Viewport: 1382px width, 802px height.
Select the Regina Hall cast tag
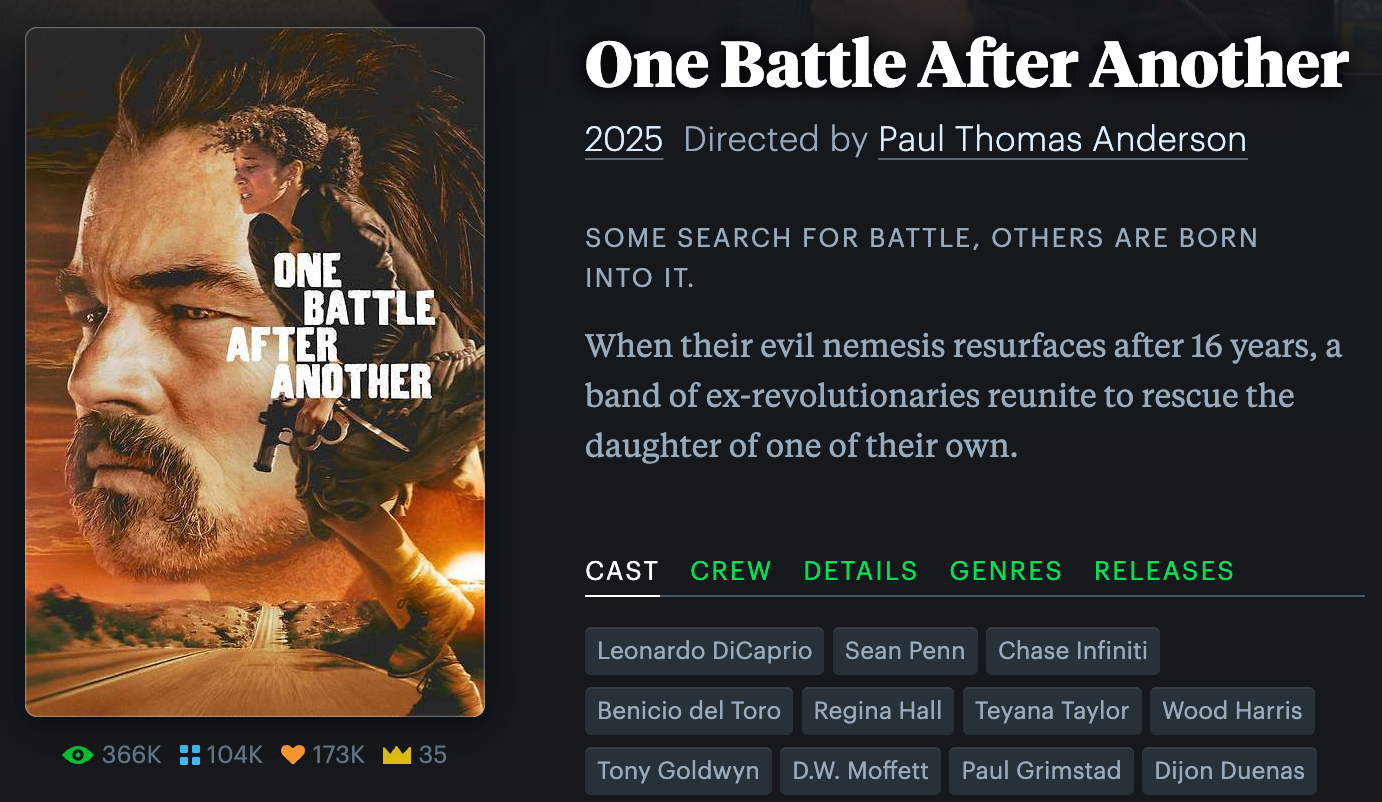pyautogui.click(x=878, y=711)
